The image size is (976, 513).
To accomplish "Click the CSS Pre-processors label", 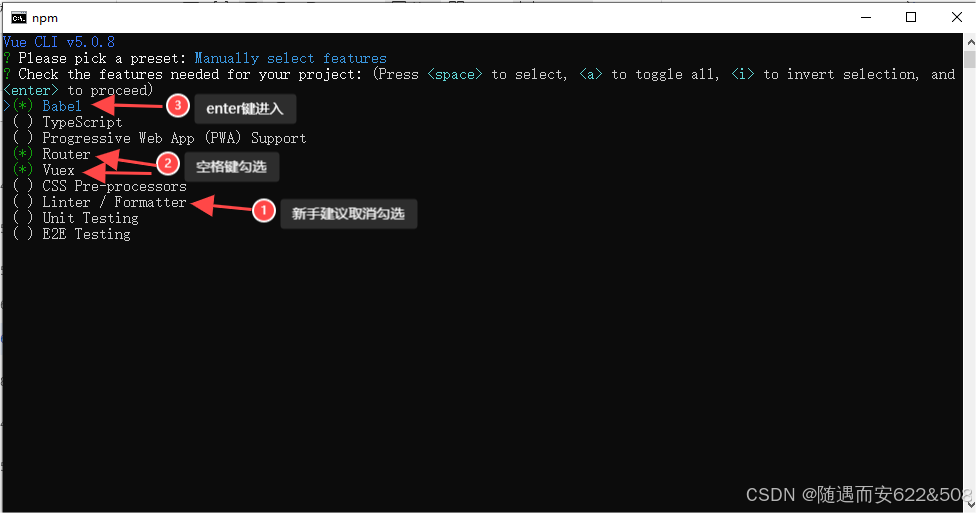I will coord(115,186).
